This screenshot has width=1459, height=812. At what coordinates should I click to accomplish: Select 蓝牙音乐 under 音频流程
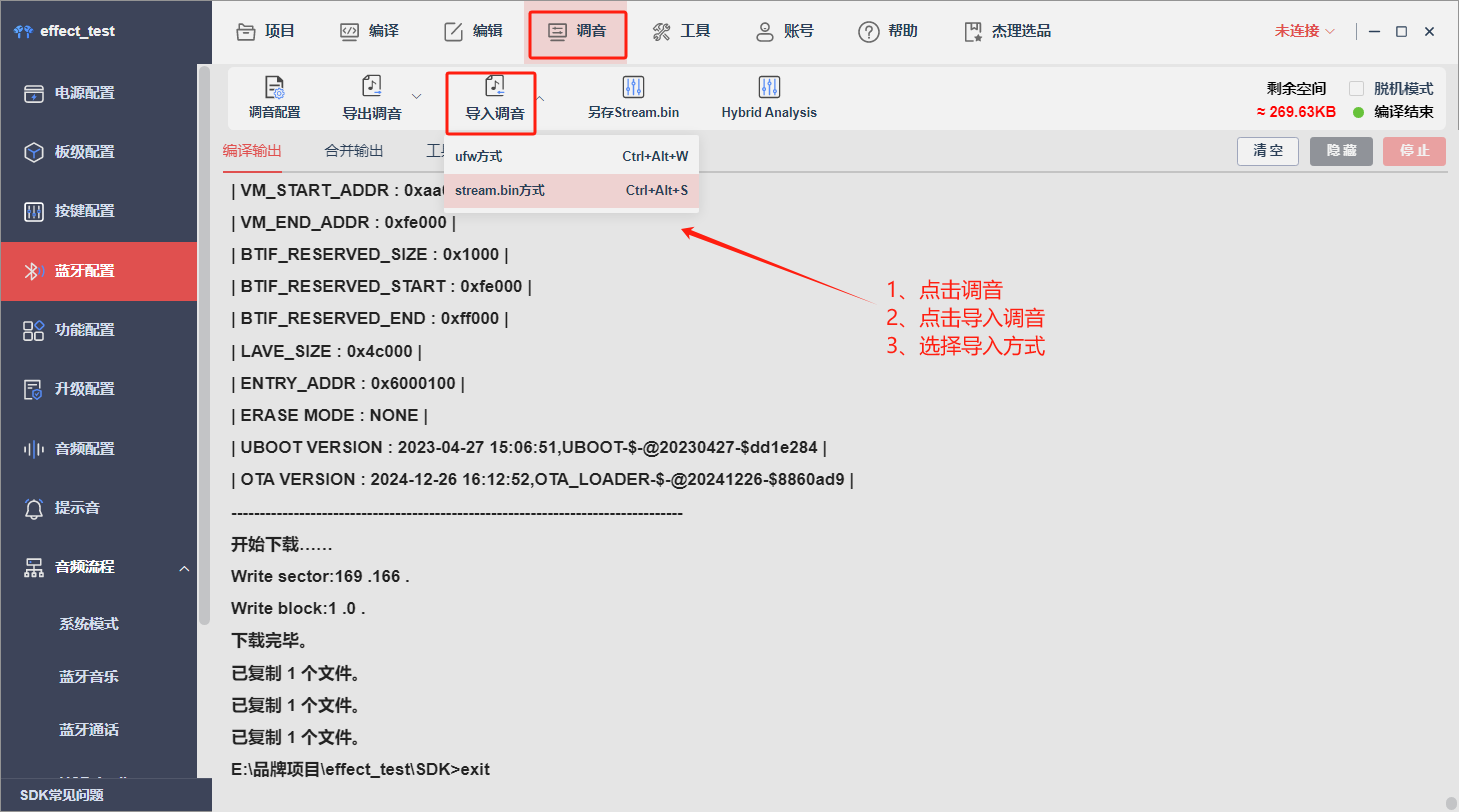(x=89, y=677)
